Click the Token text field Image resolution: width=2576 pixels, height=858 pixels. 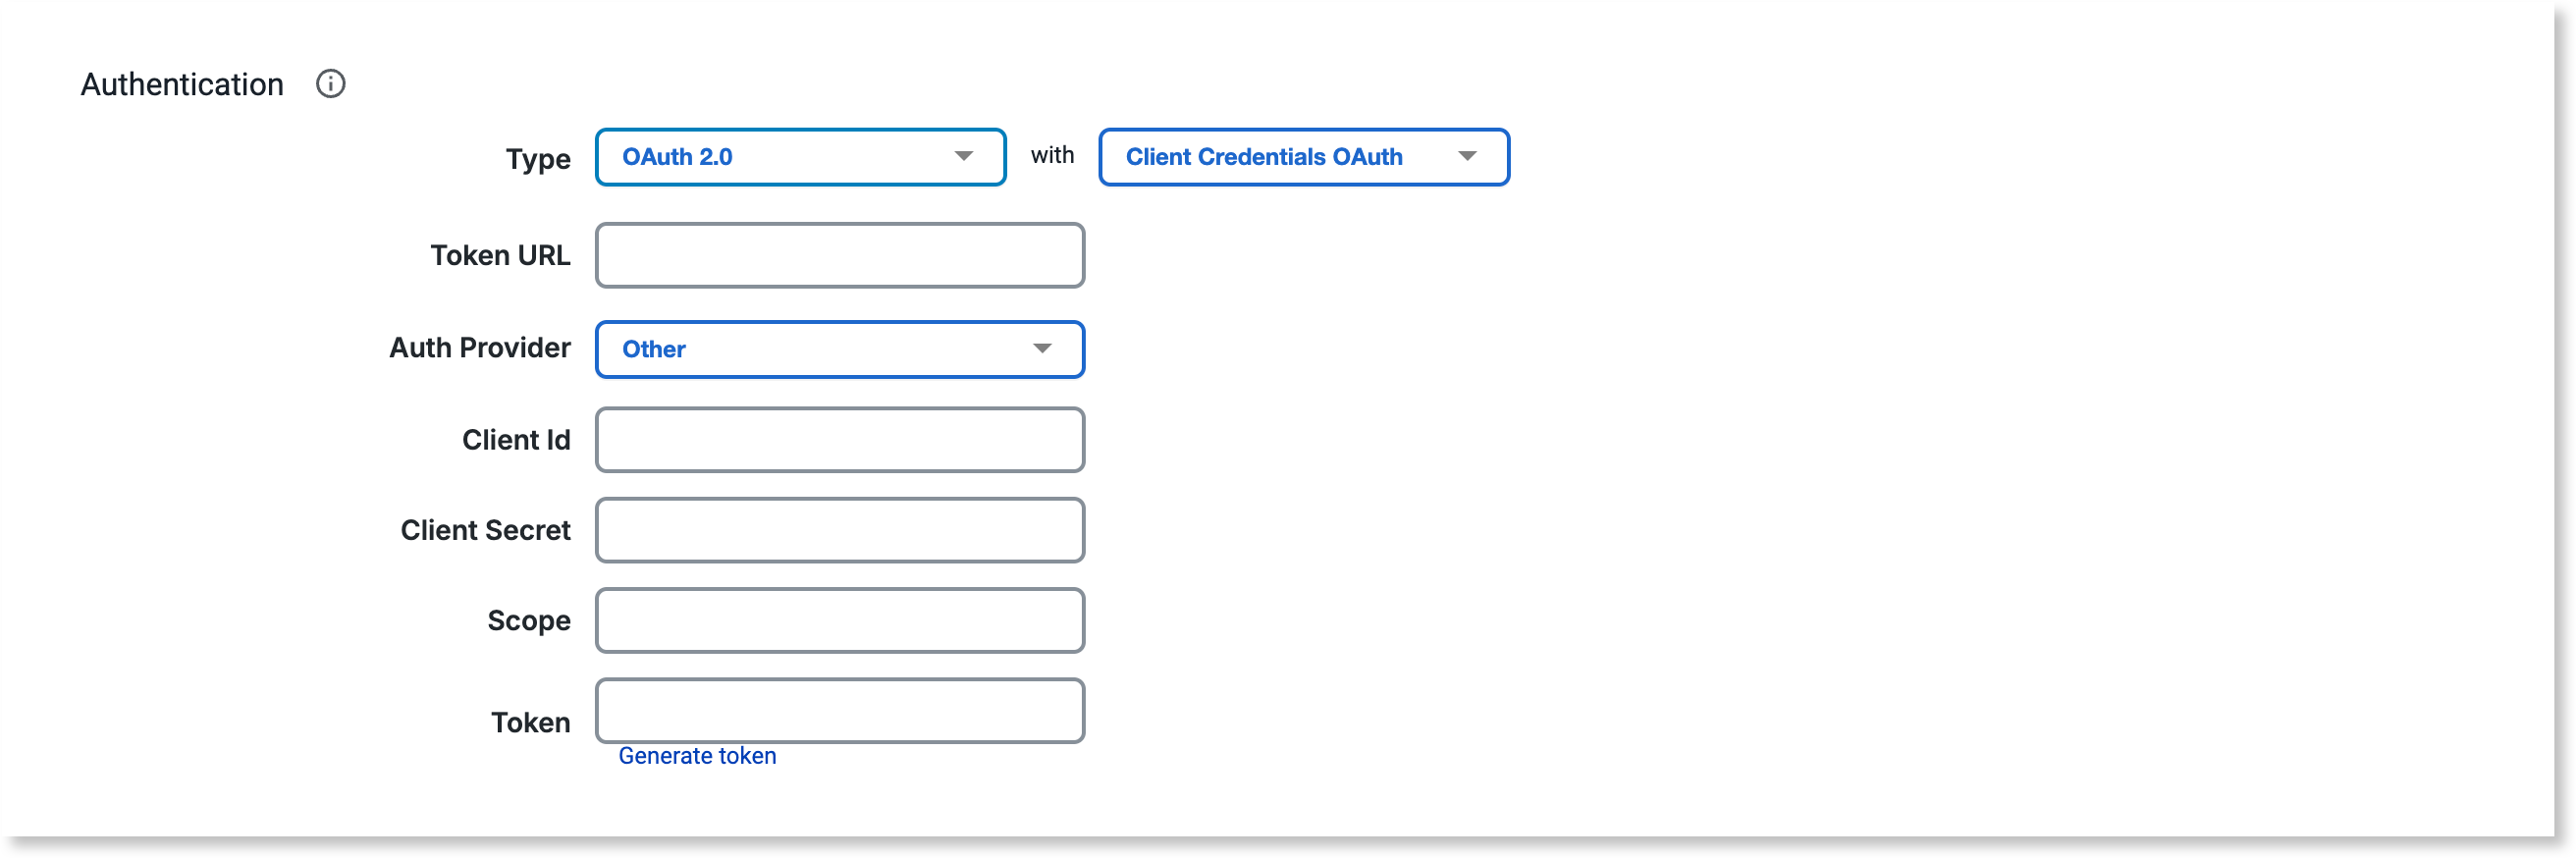tap(840, 711)
